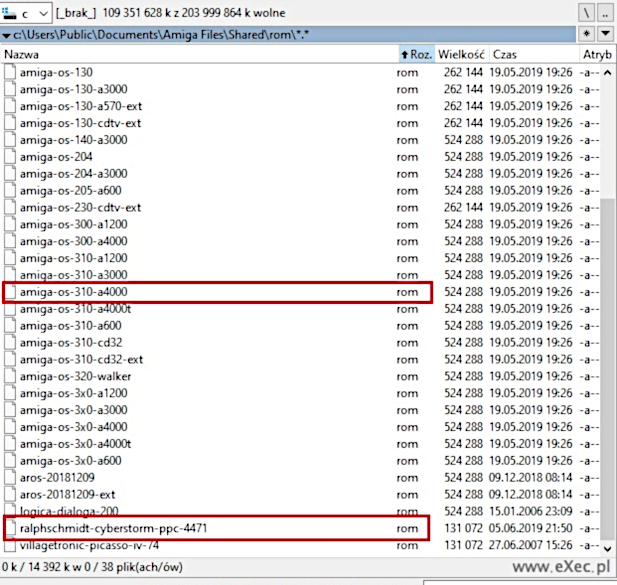Open directory history dropdown arrow

[606, 34]
